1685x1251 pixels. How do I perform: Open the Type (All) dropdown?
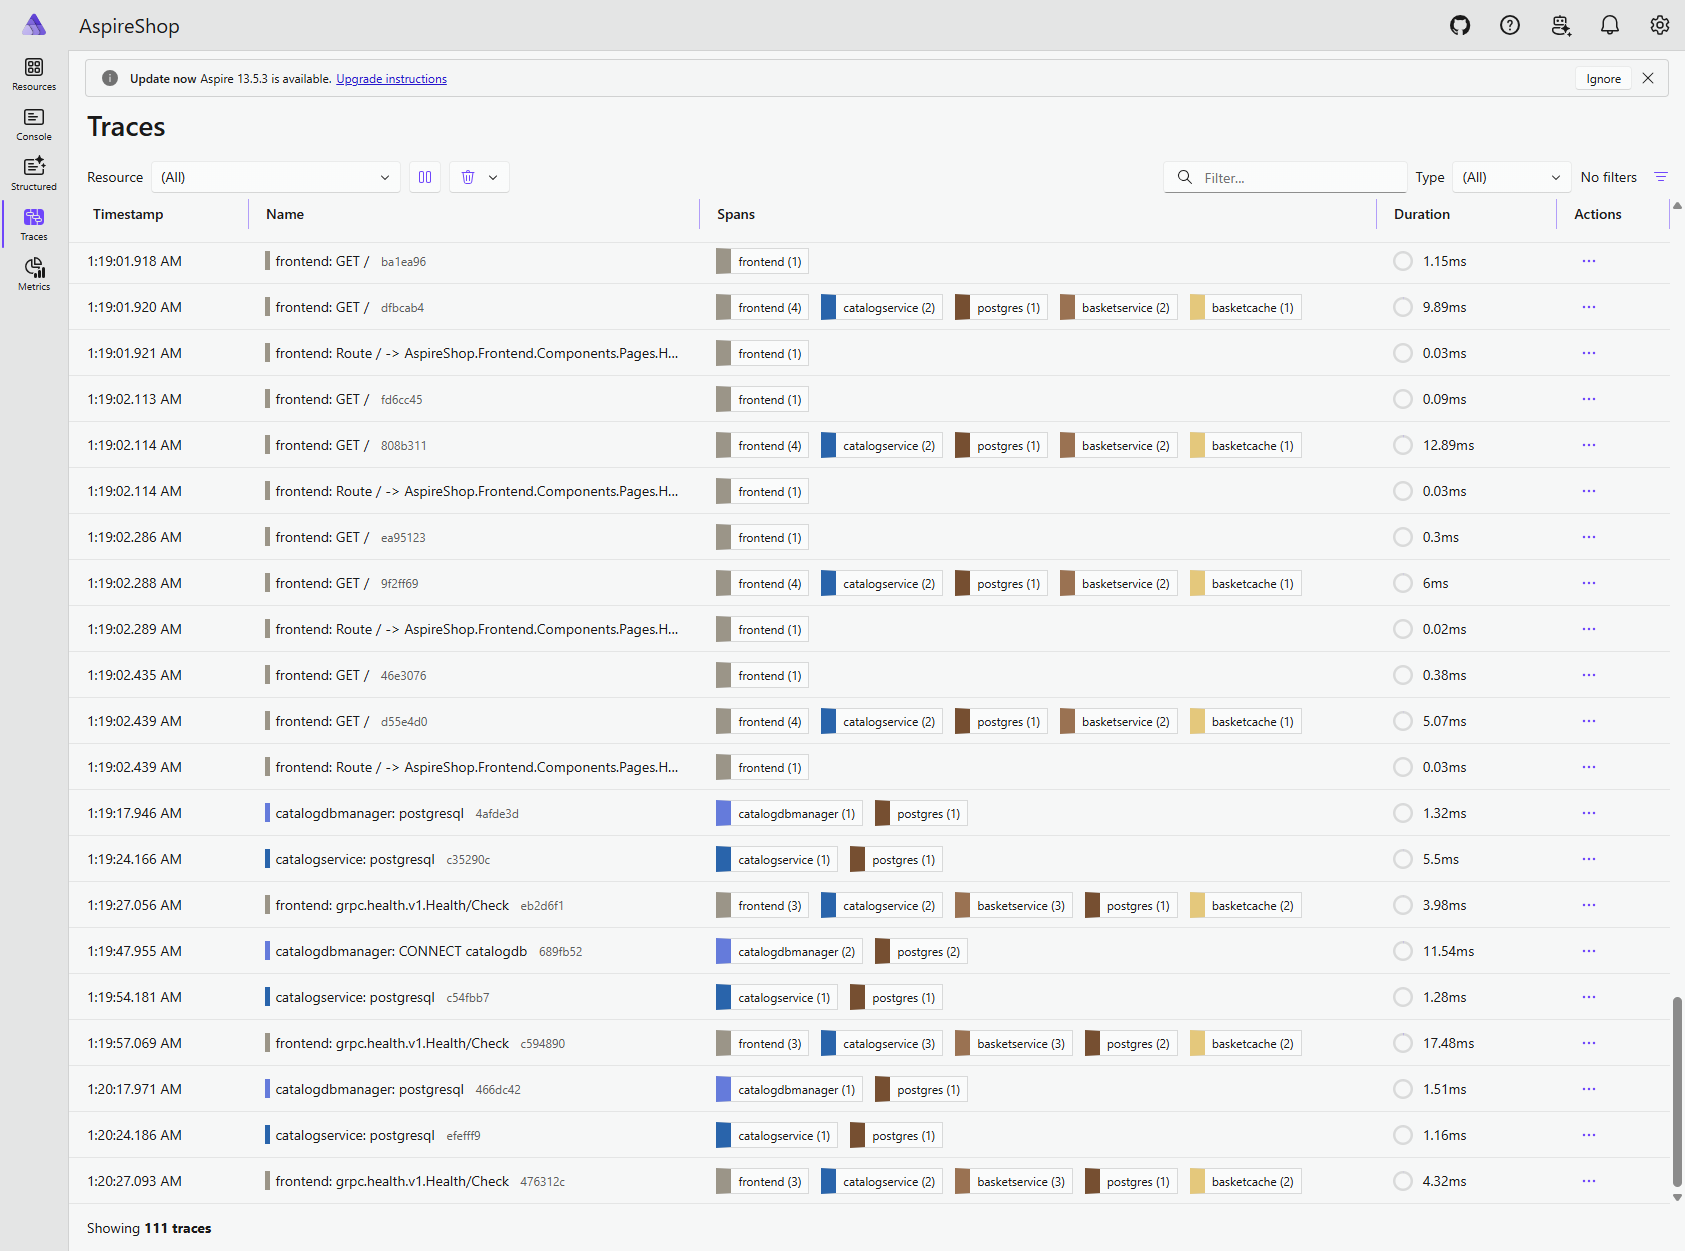click(x=1511, y=177)
